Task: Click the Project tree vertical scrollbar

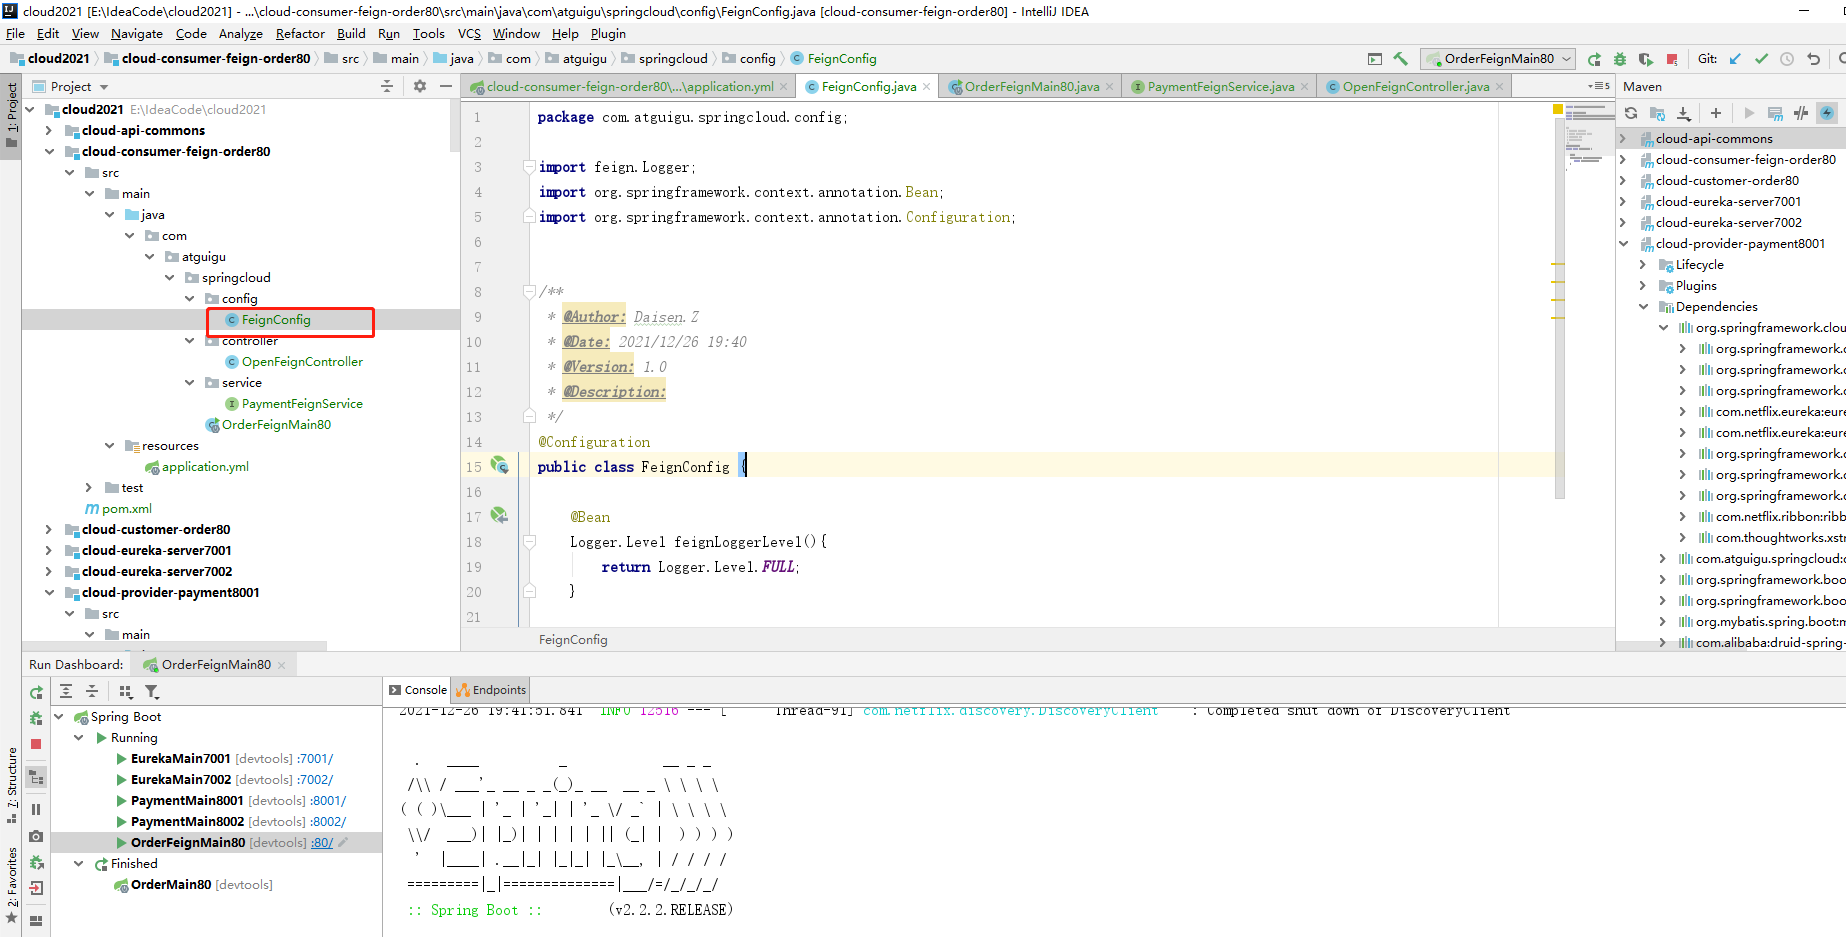Action: (455, 125)
